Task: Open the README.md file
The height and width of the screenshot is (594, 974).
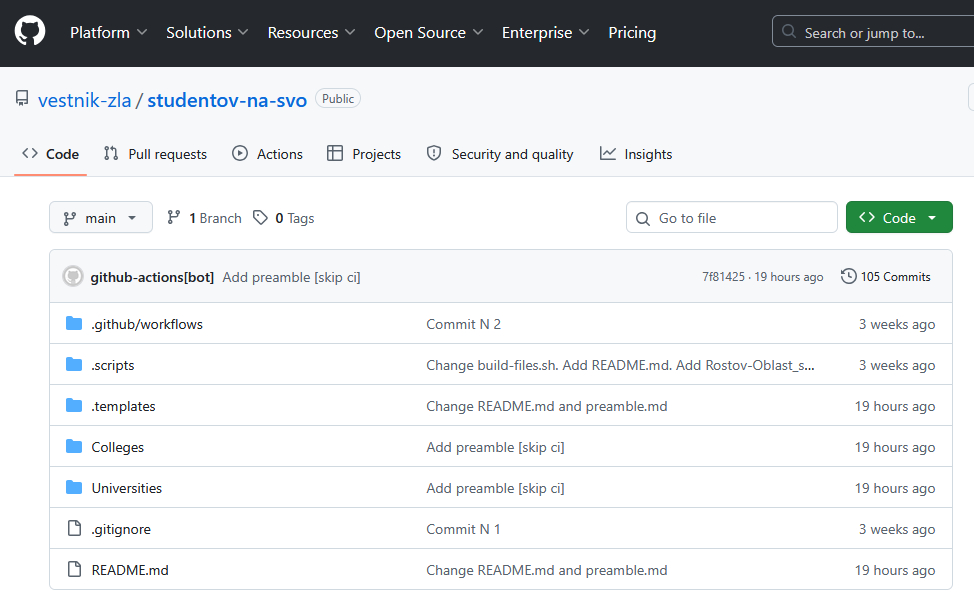Action: [130, 570]
